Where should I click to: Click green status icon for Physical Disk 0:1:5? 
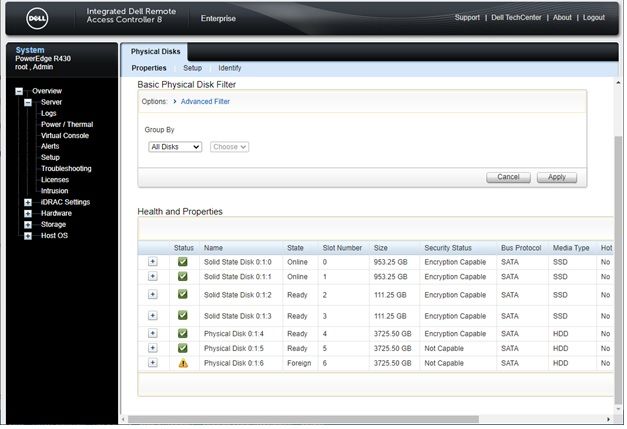click(183, 348)
